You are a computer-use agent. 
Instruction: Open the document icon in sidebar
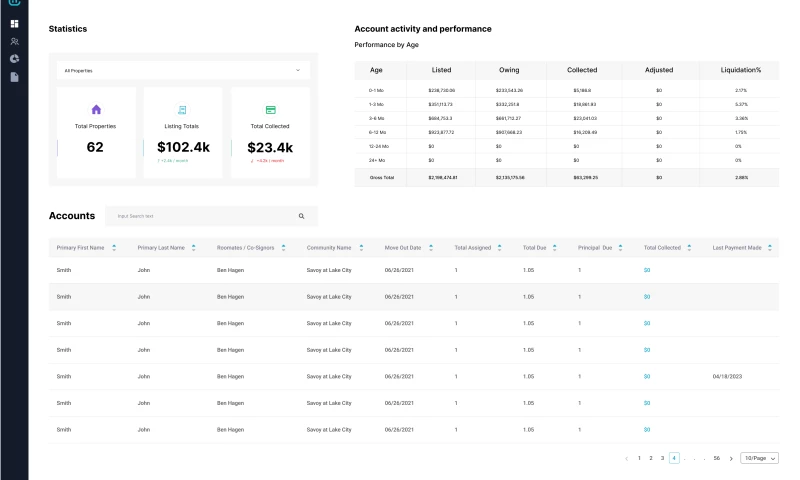tap(14, 77)
